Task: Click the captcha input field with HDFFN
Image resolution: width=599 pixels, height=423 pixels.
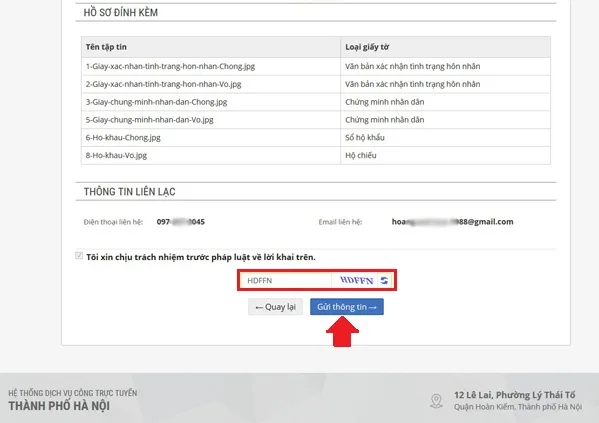Action: tap(286, 280)
